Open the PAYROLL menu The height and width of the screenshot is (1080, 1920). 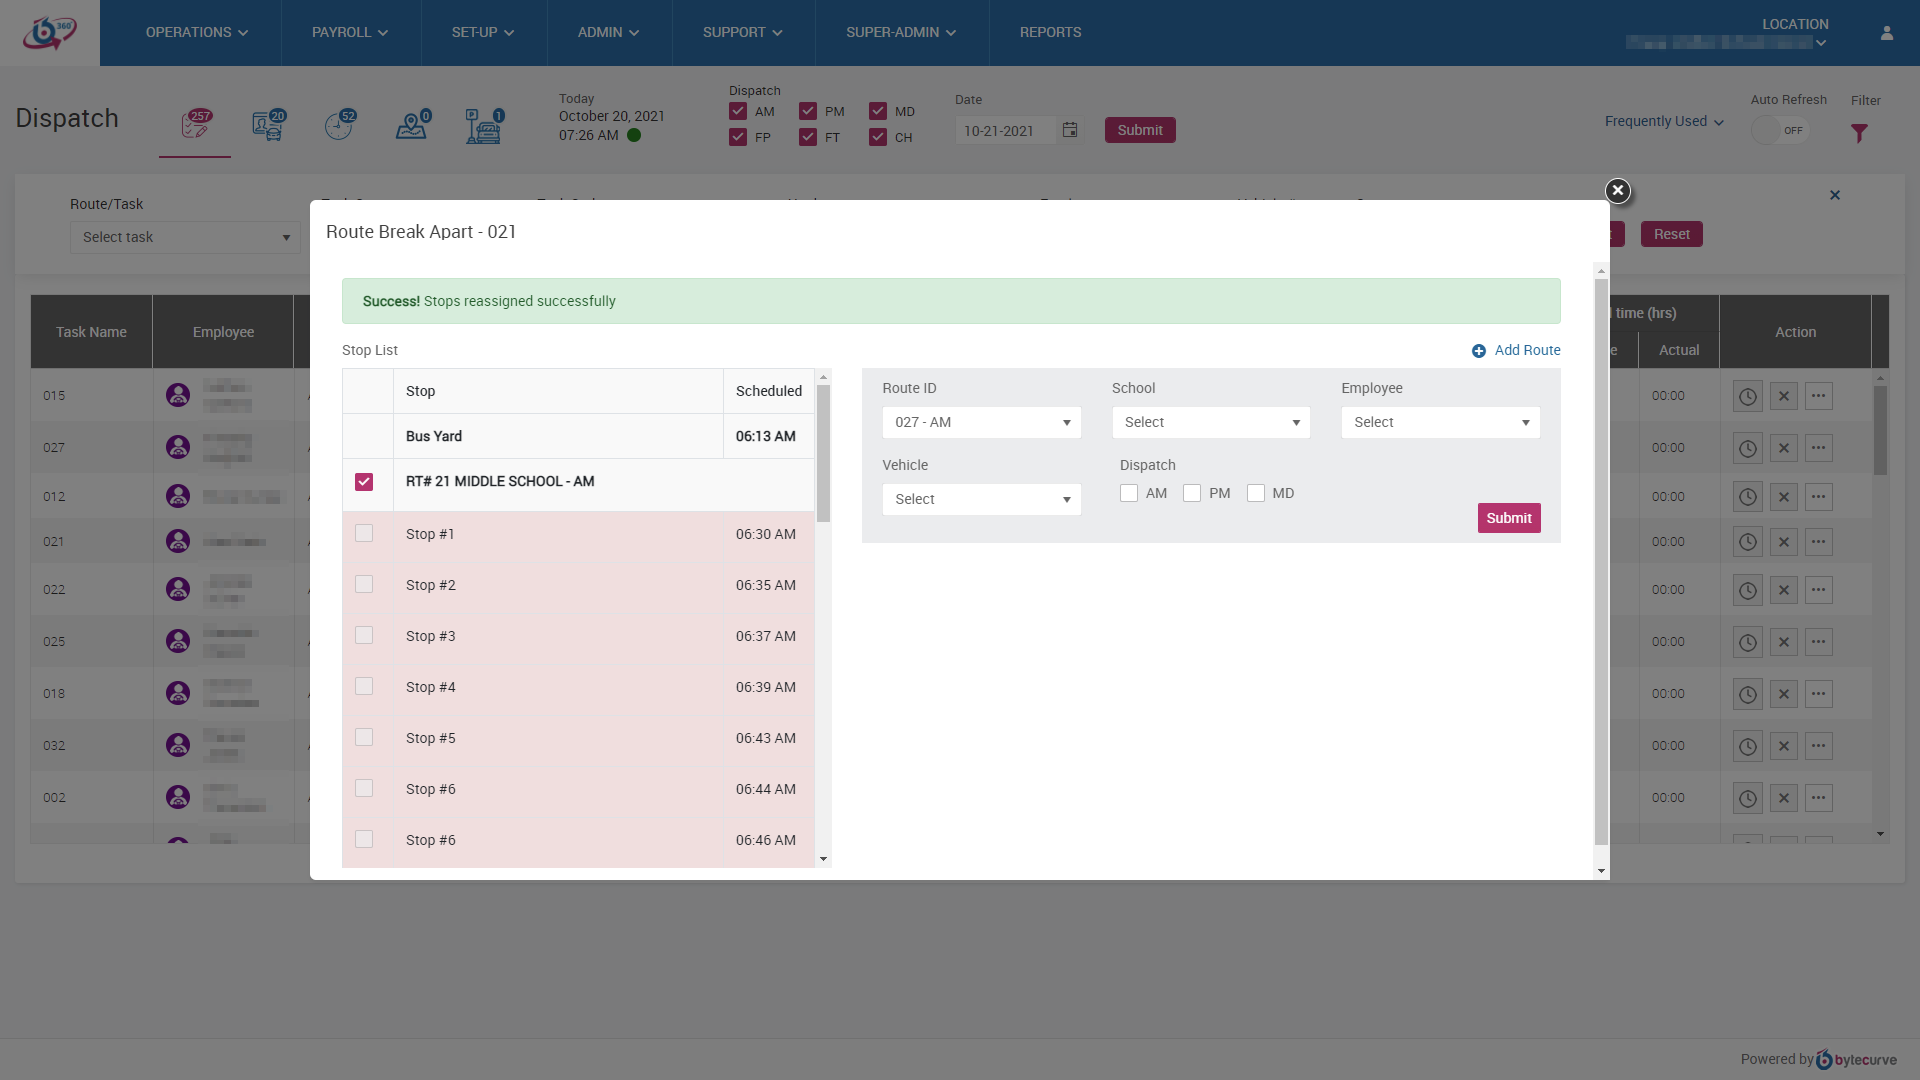coord(350,33)
